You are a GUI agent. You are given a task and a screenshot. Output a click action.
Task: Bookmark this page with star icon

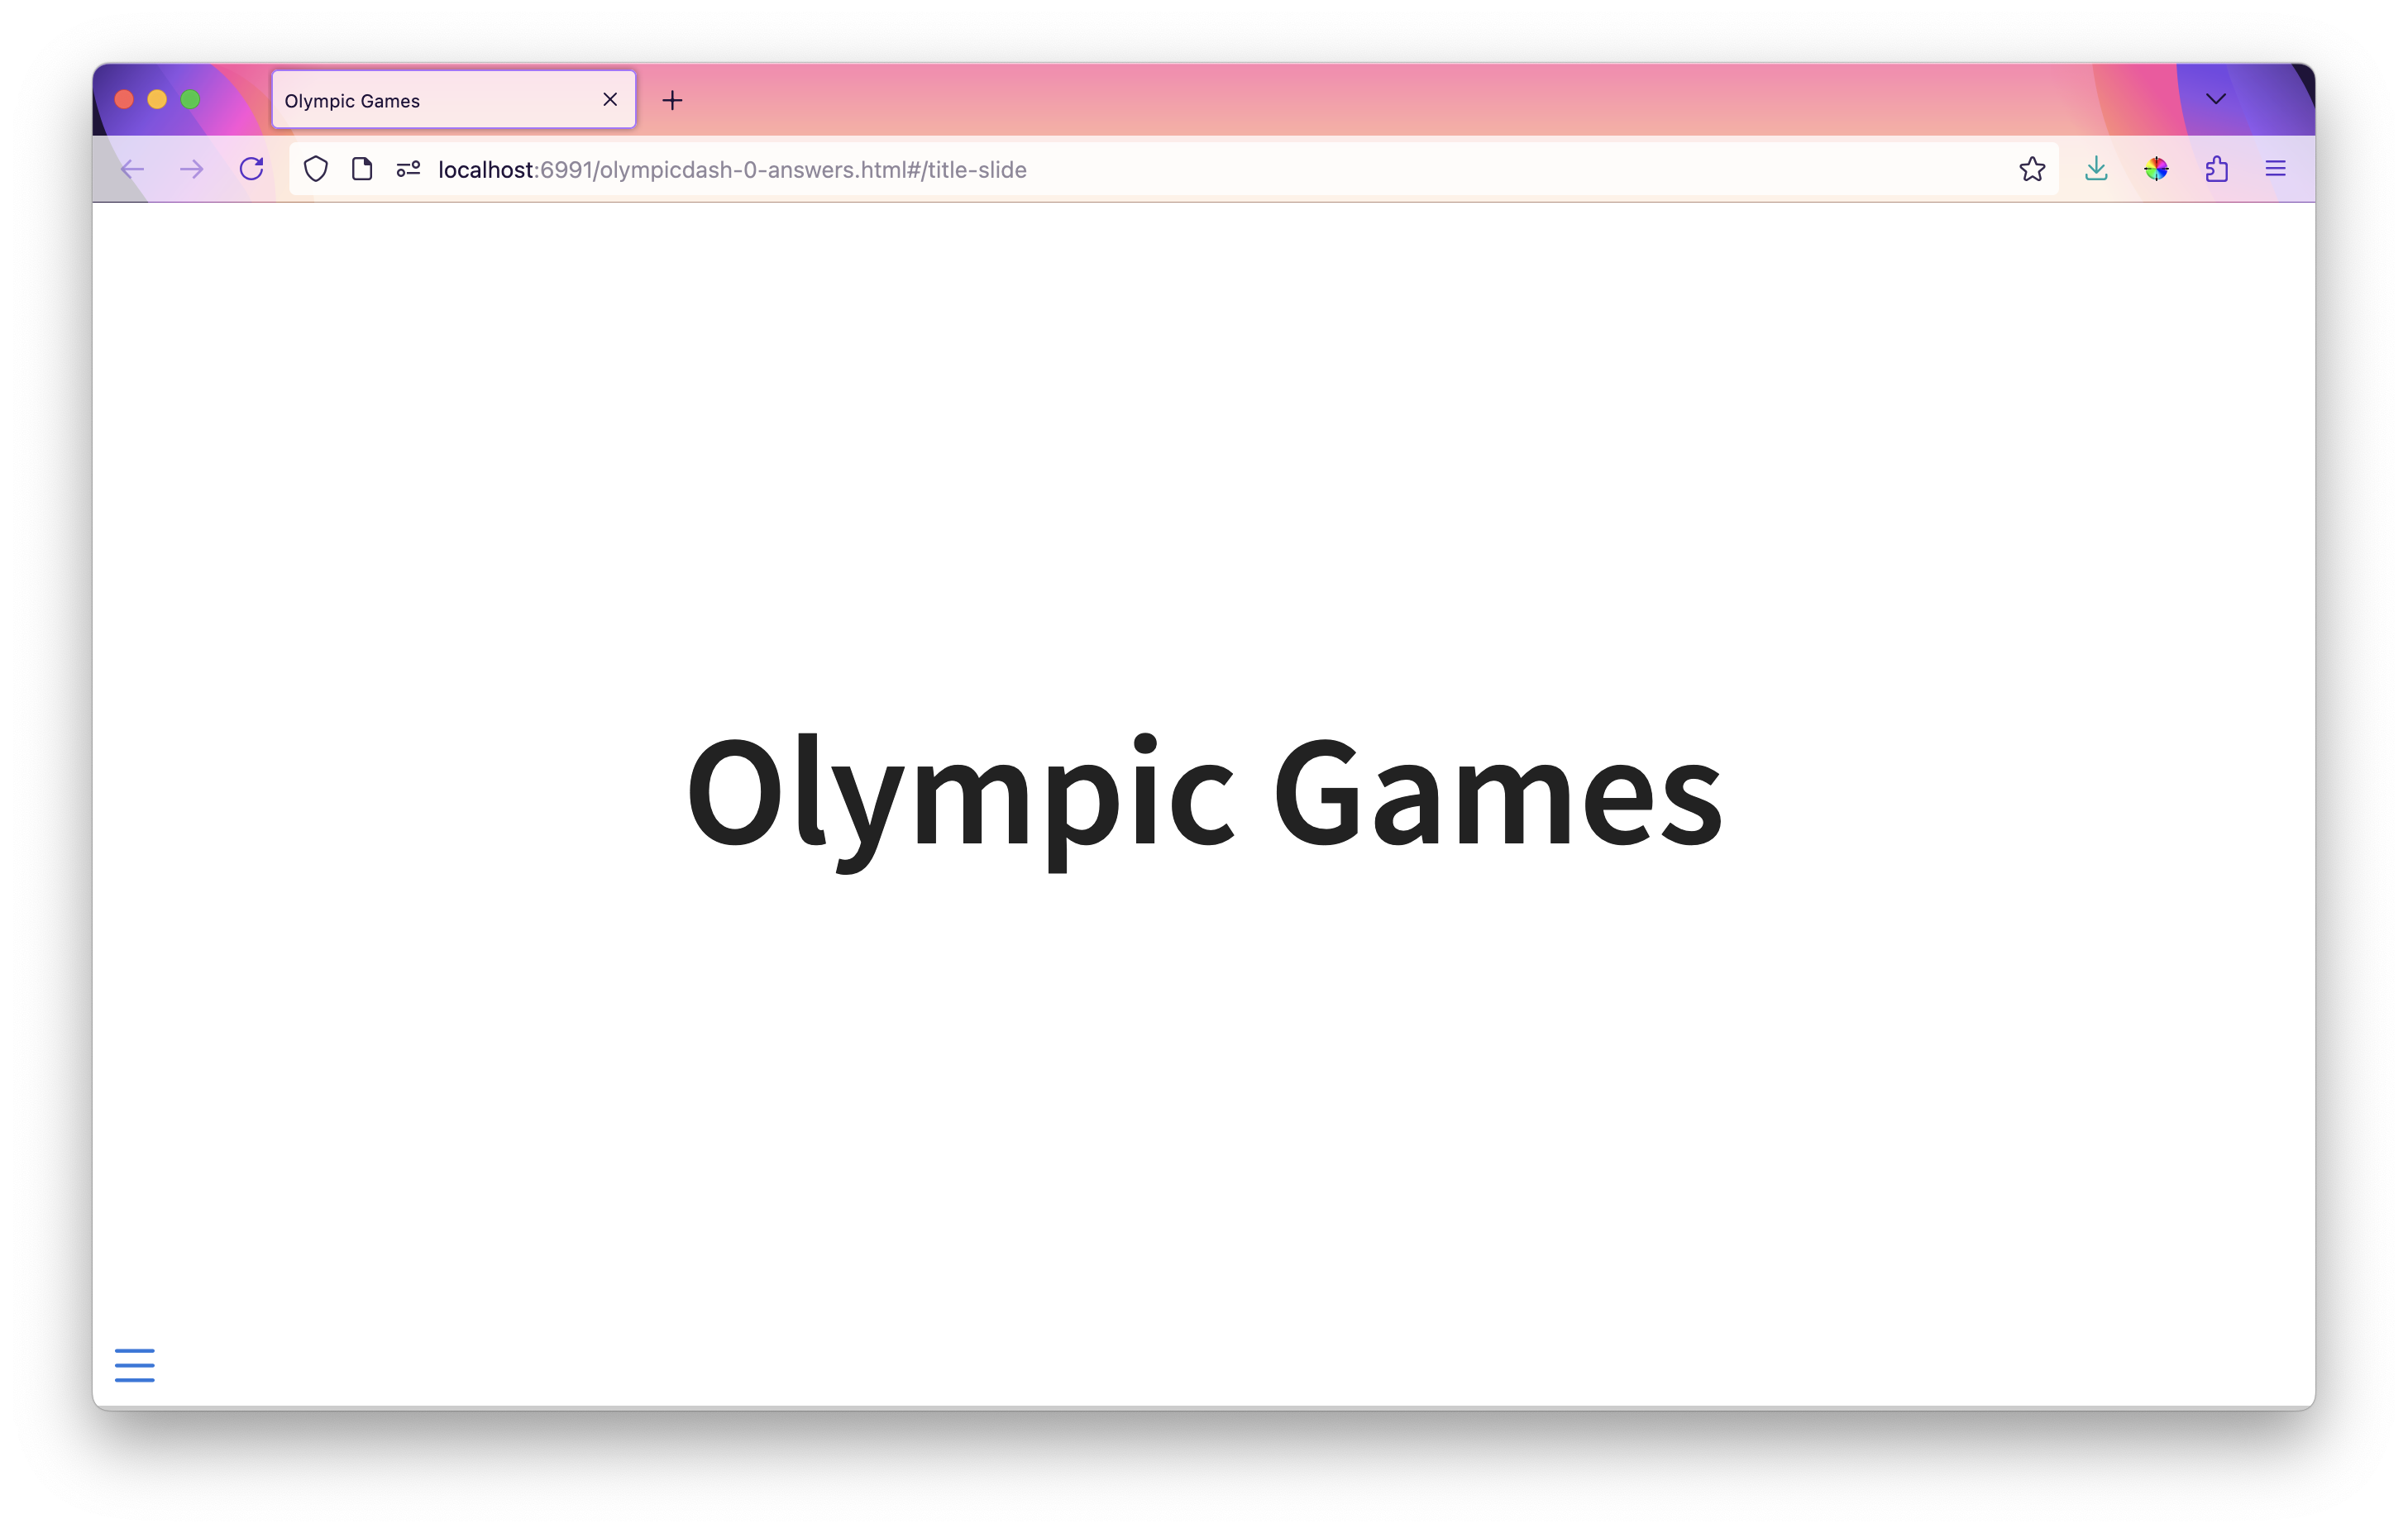[2031, 169]
